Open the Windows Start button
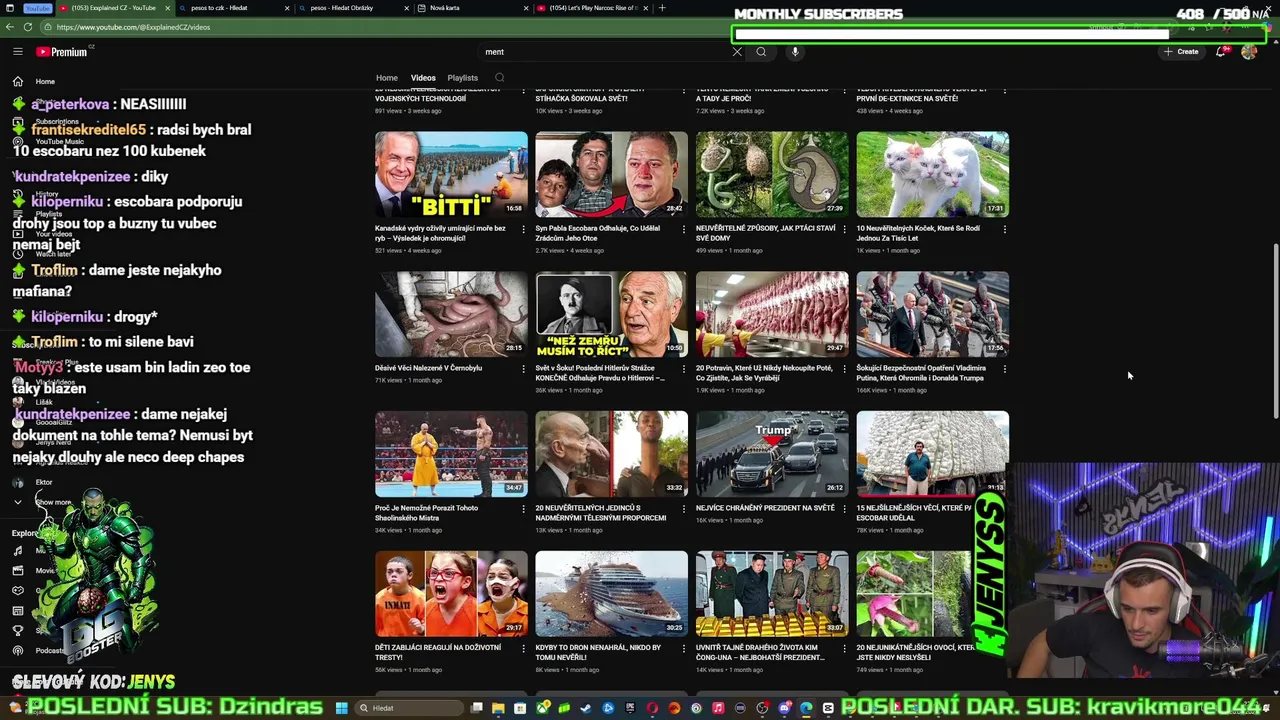1280x720 pixels. (x=341, y=708)
